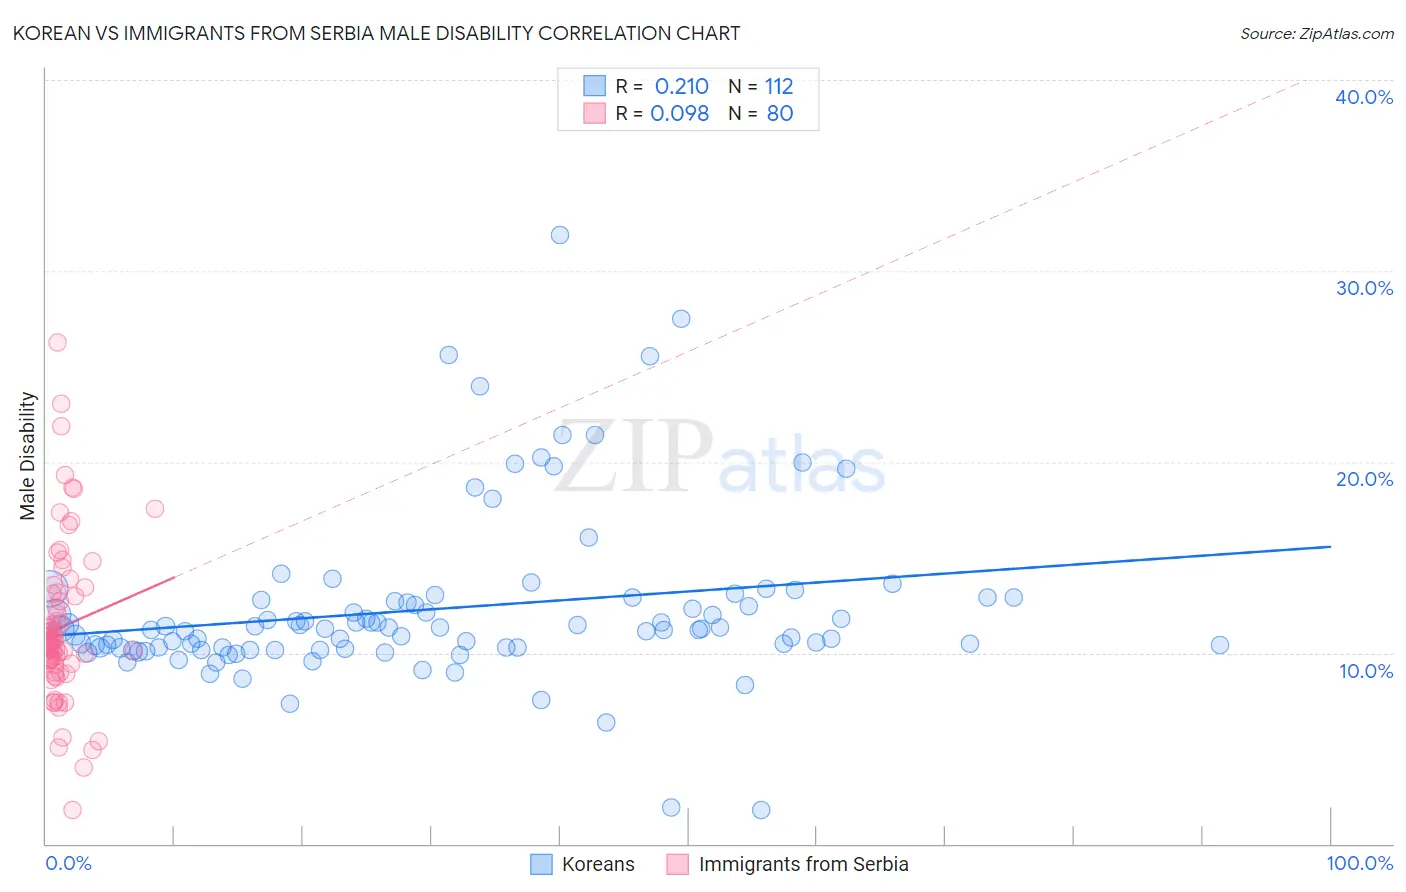Click the 20.0% y-axis tick label
Image resolution: width=1406 pixels, height=892 pixels.
pos(1364,479)
